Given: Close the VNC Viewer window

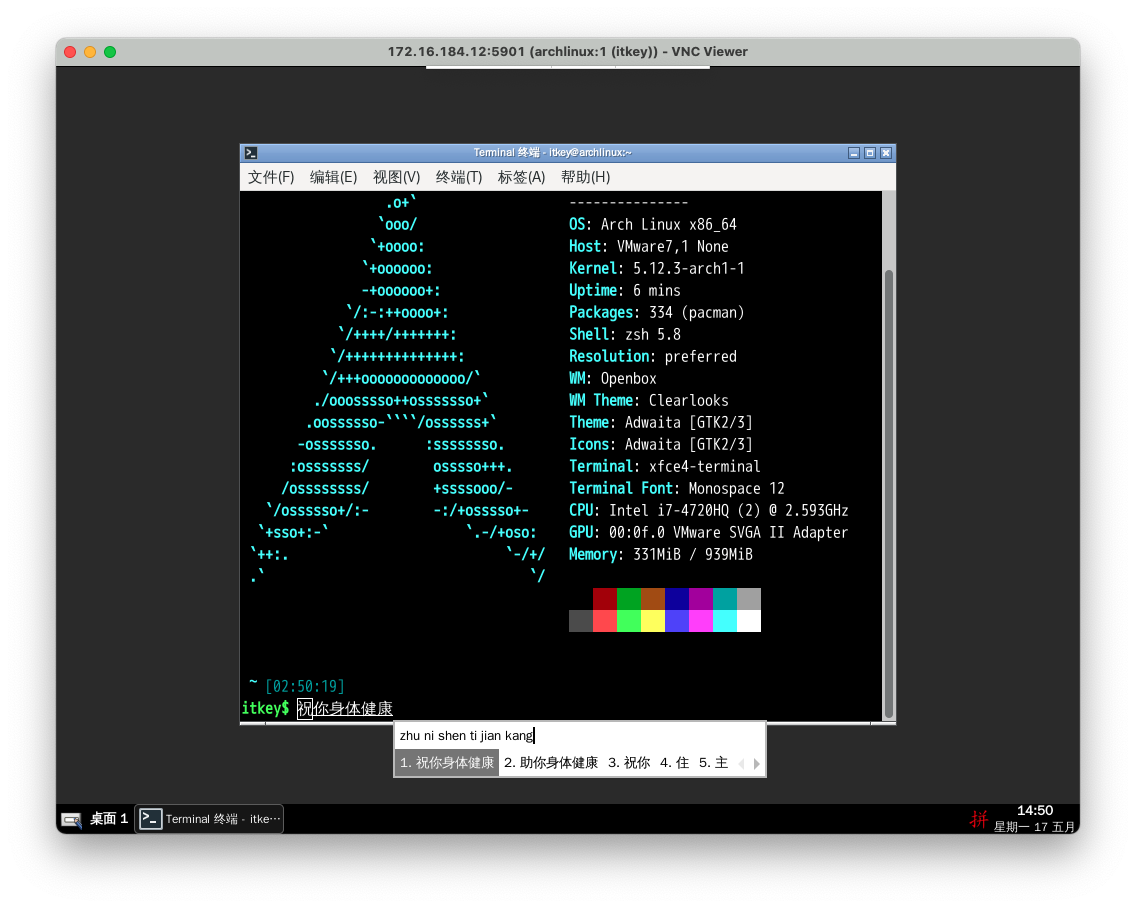Looking at the screenshot, I should [x=70, y=52].
